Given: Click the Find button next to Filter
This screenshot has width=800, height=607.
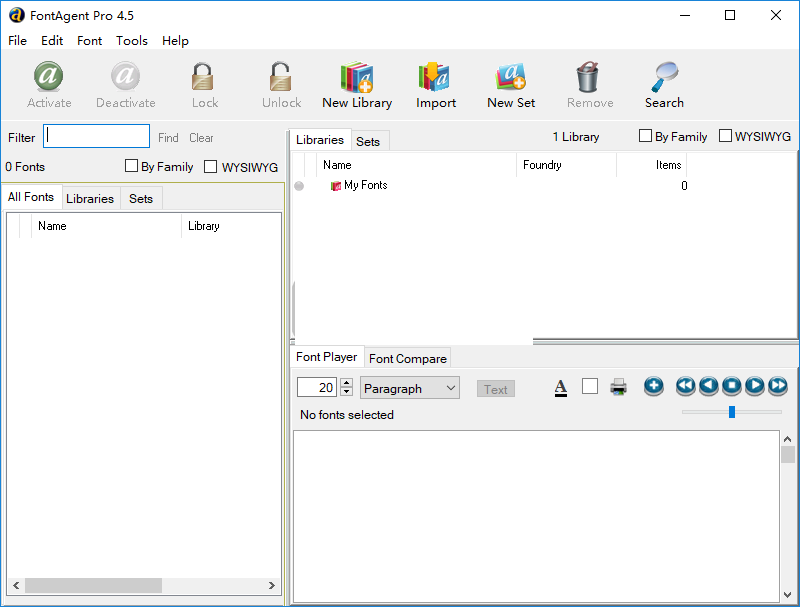Looking at the screenshot, I should point(168,138).
